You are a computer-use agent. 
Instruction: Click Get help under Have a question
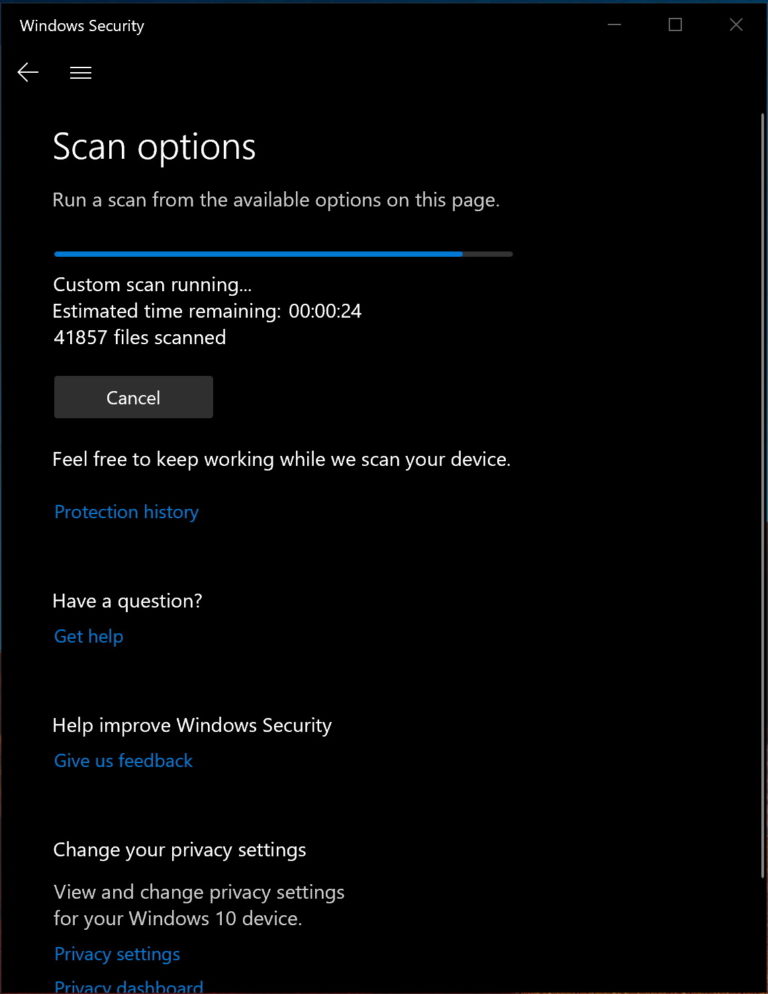click(88, 636)
